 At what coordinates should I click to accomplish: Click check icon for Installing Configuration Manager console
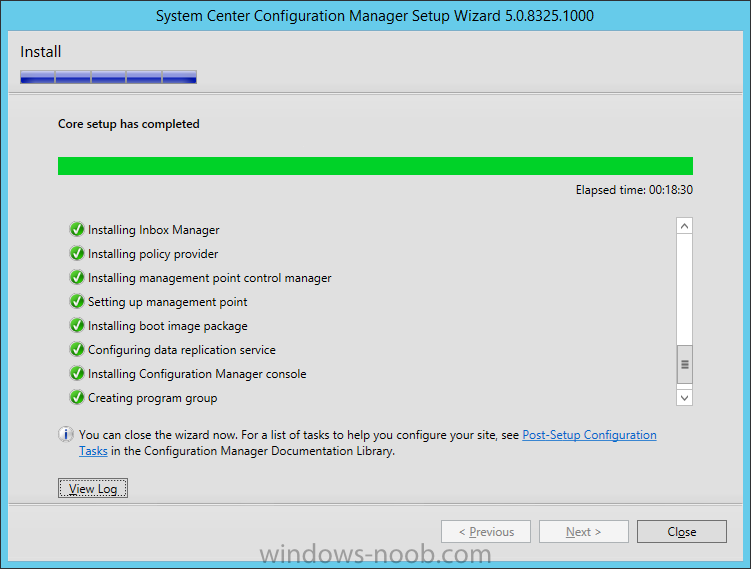coord(77,373)
